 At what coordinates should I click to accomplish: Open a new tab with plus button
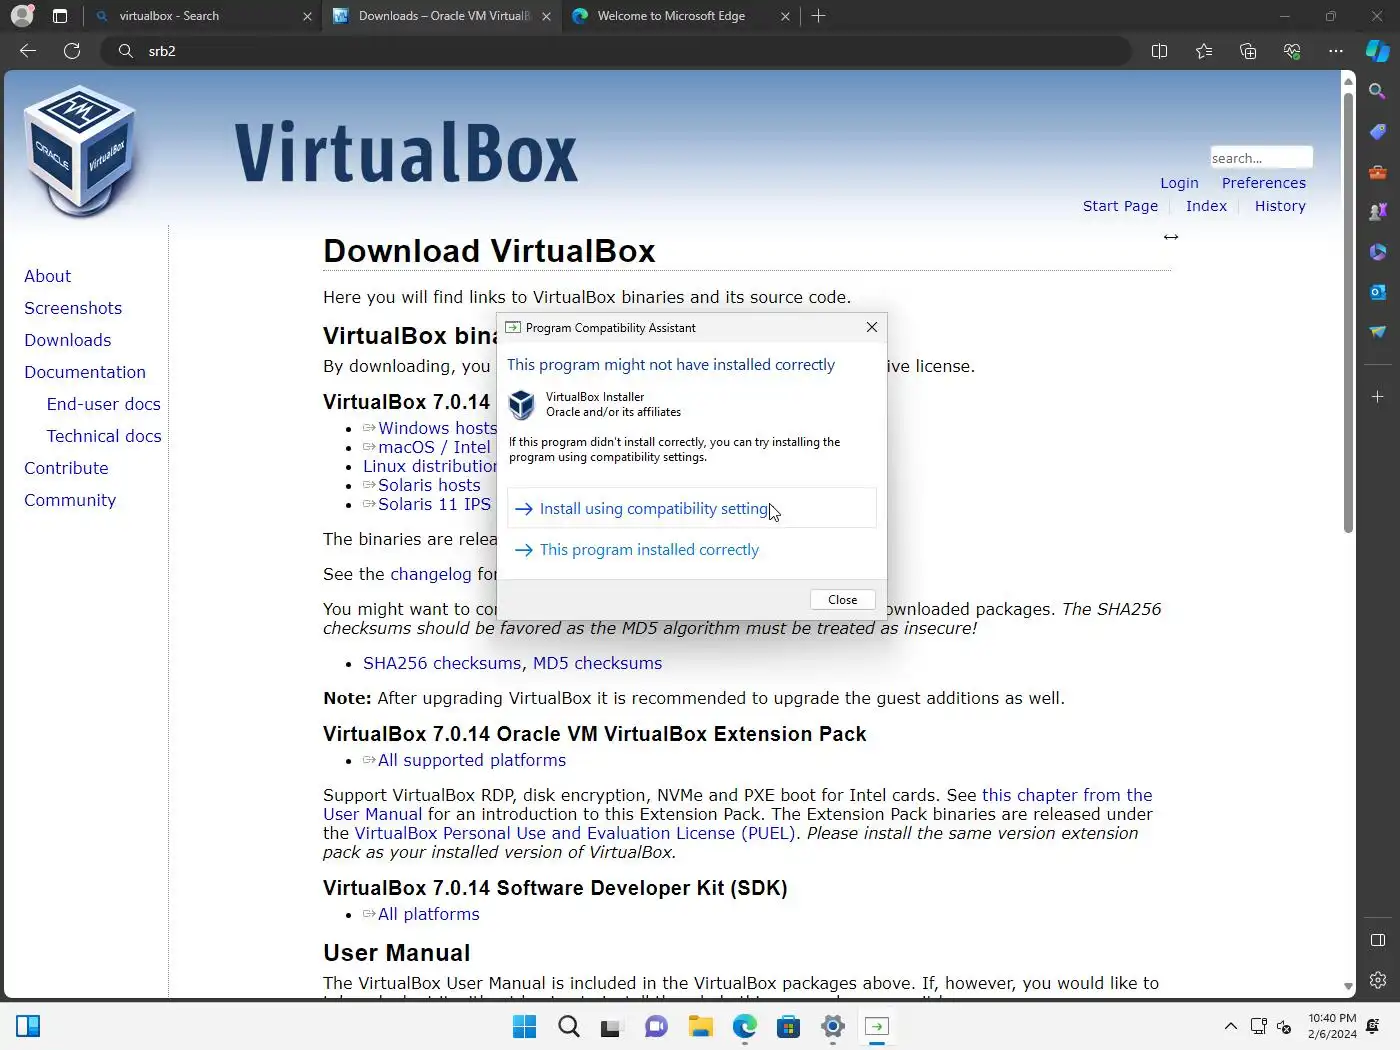pyautogui.click(x=818, y=16)
